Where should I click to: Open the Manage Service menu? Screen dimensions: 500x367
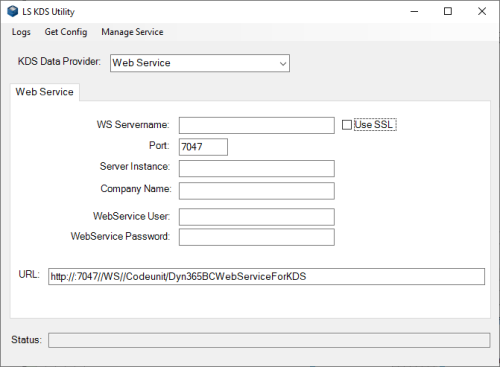coord(132,32)
